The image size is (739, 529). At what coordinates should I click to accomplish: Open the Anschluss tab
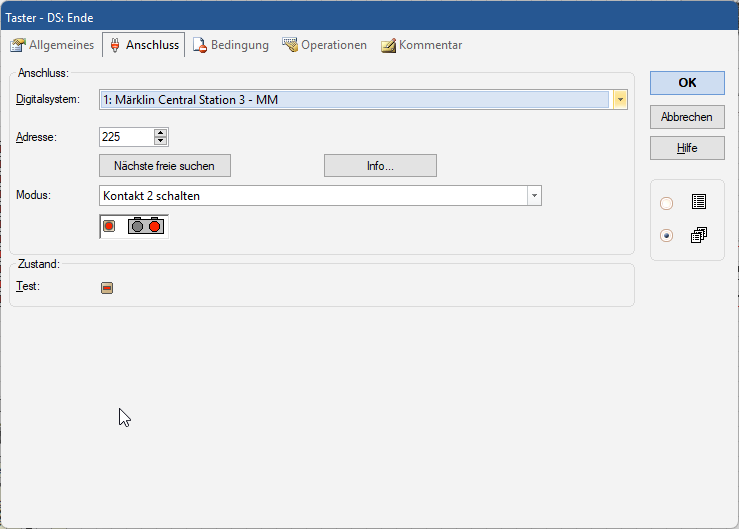point(143,45)
